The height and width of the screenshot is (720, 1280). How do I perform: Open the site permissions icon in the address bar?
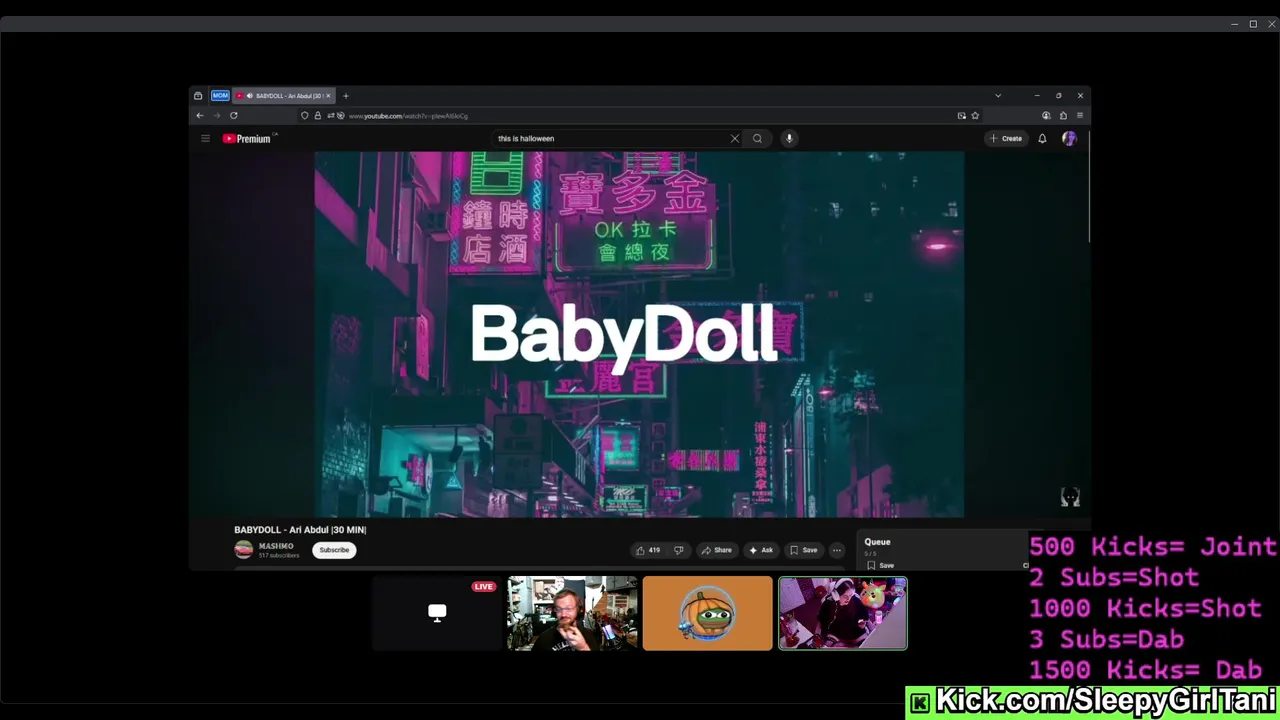coord(331,116)
